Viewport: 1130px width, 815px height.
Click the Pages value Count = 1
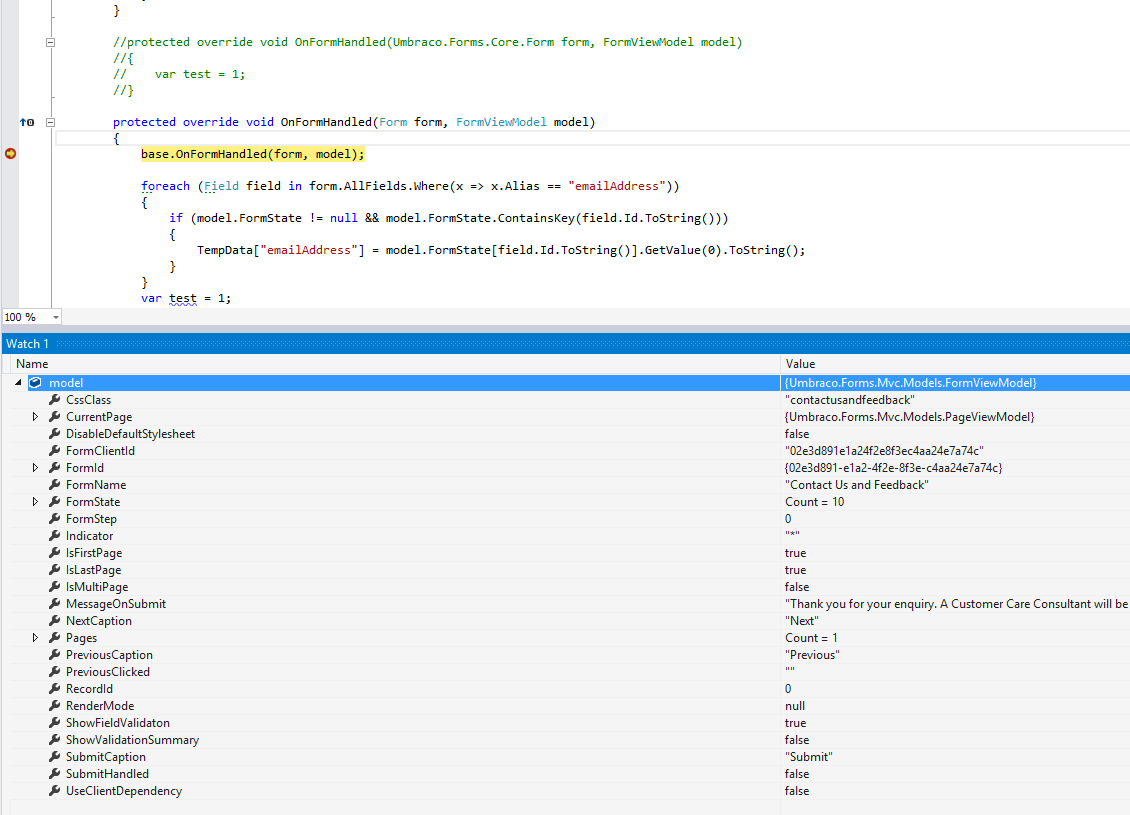(x=811, y=638)
